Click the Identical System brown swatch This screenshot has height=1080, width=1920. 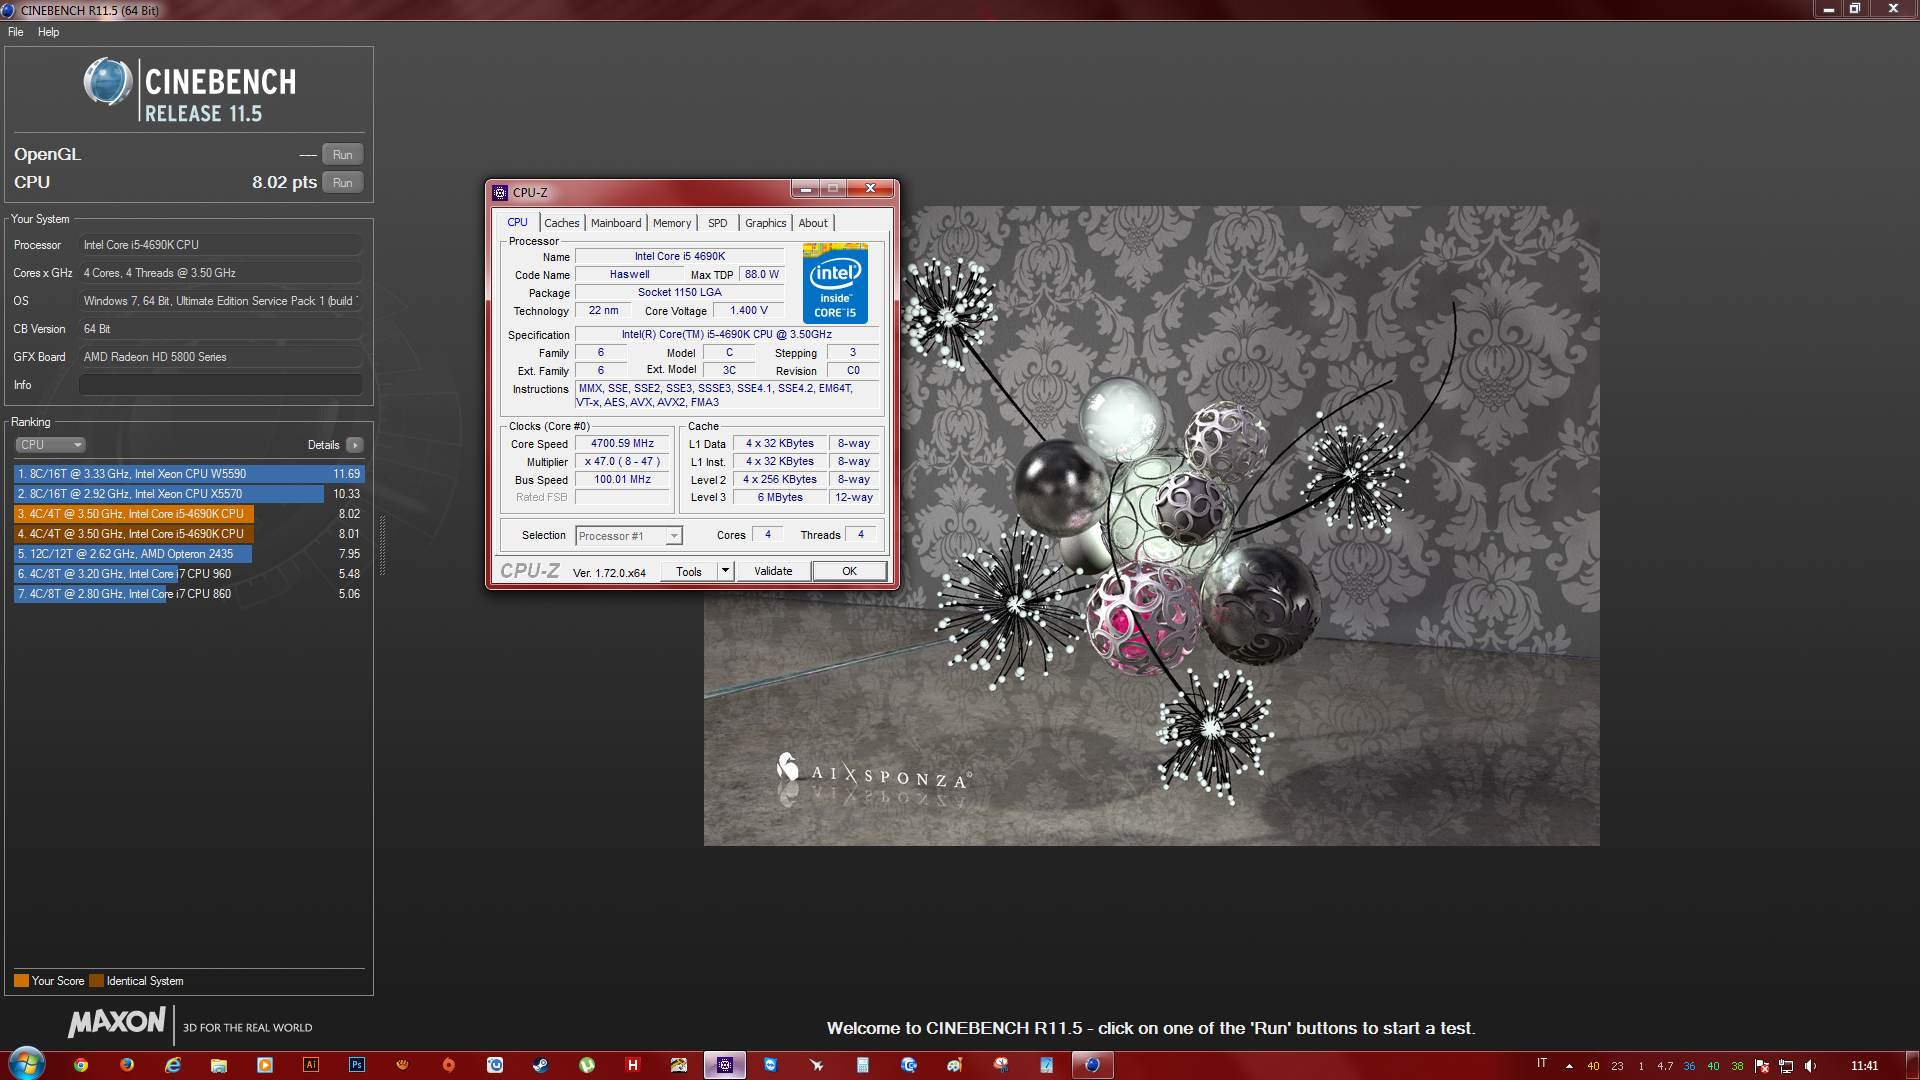[x=96, y=981]
